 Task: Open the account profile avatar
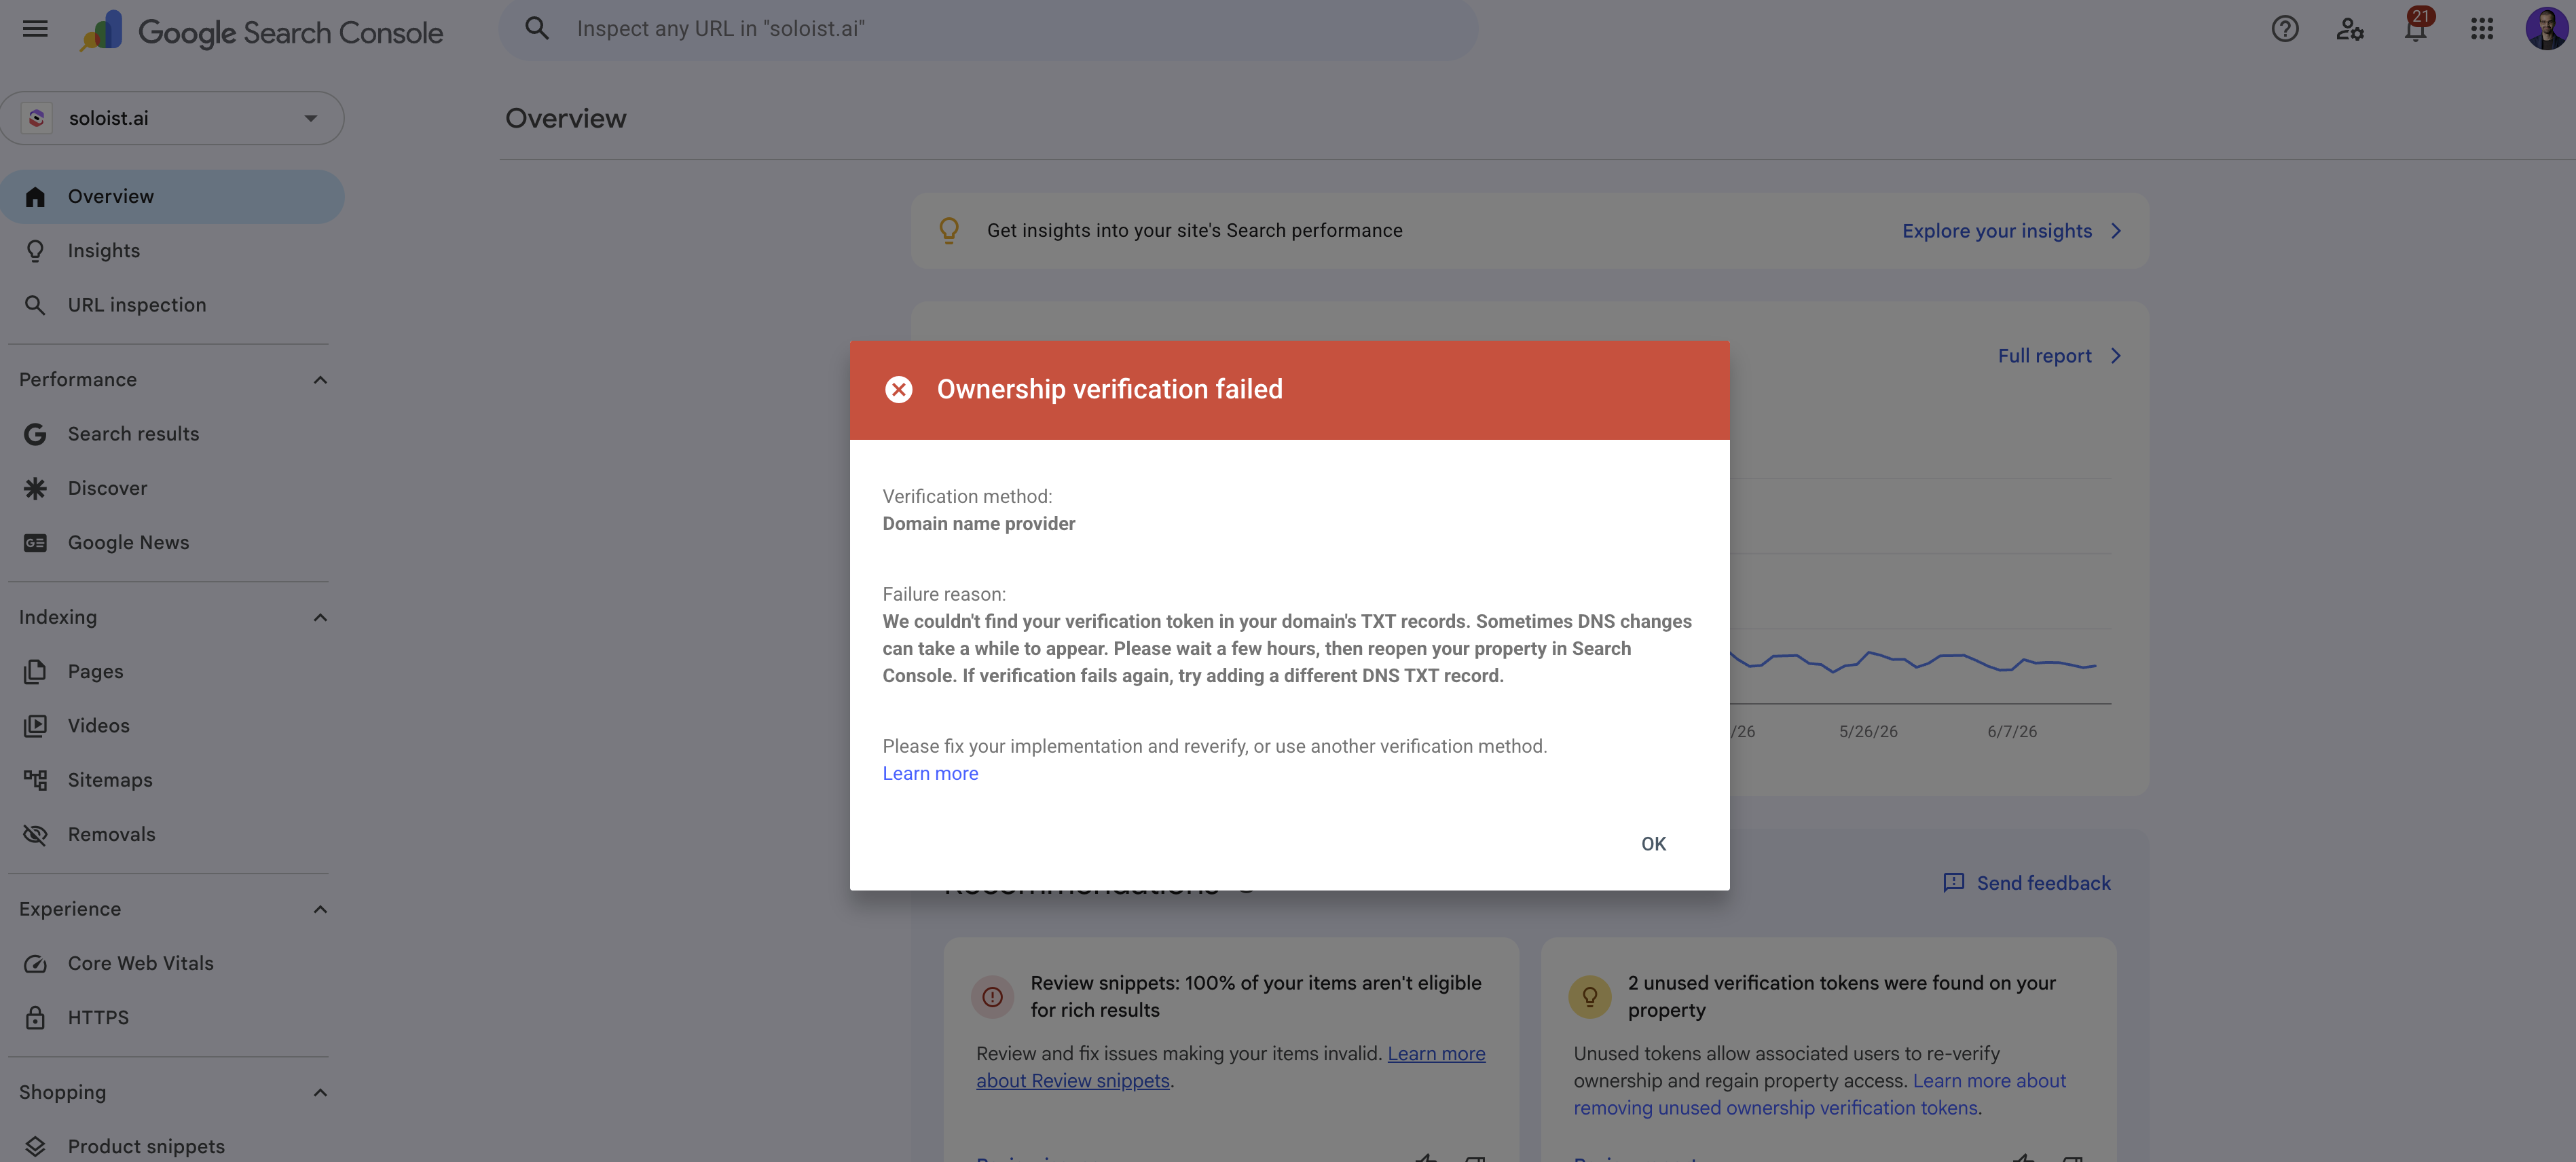click(x=2546, y=29)
